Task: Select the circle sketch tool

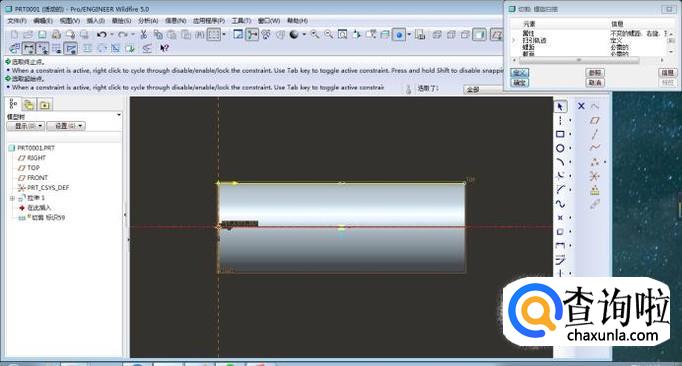Action: [560, 148]
